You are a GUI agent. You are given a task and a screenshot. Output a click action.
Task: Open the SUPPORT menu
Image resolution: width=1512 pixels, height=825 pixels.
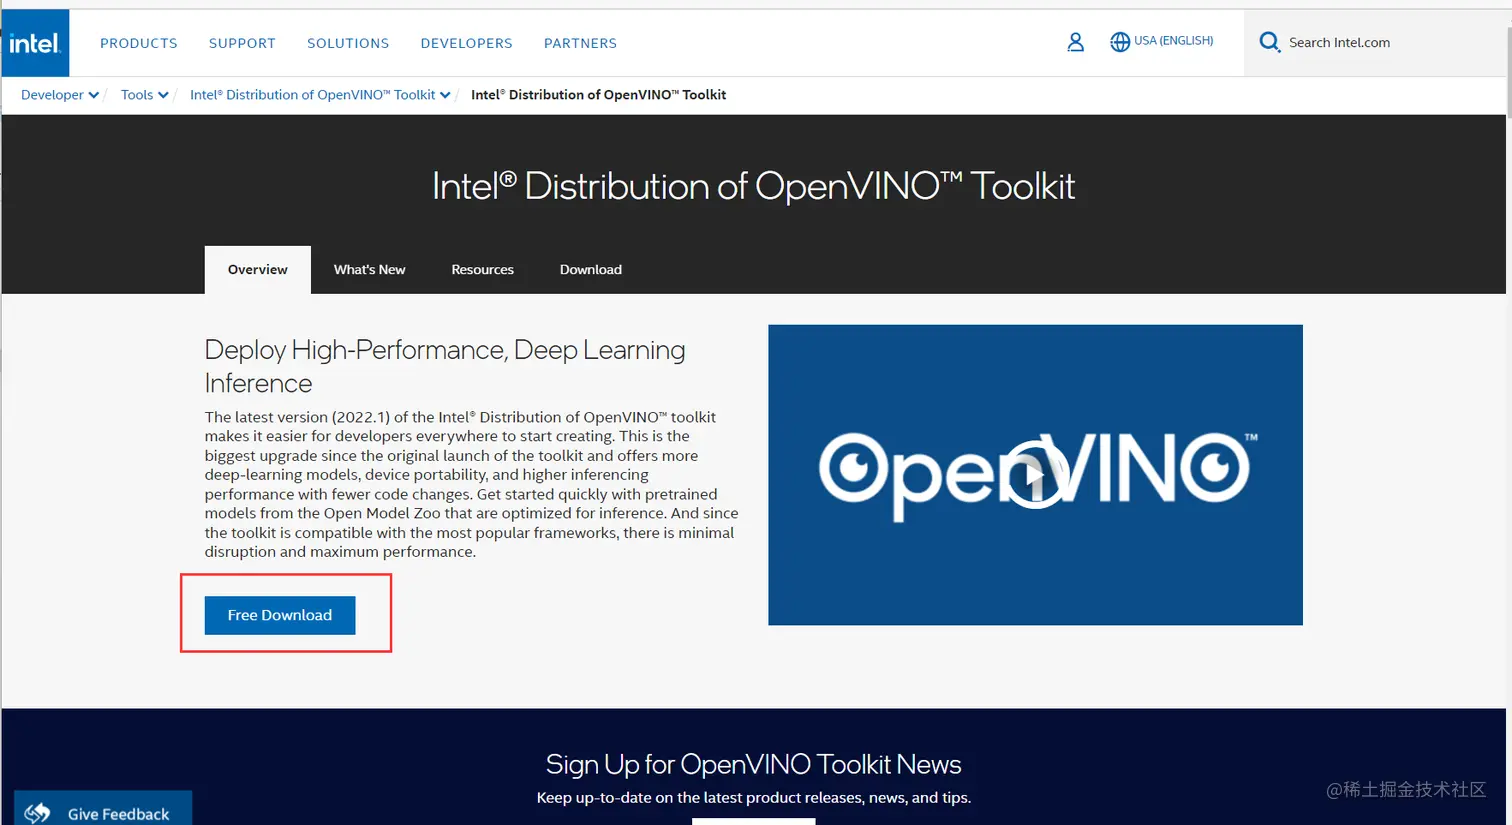click(242, 43)
